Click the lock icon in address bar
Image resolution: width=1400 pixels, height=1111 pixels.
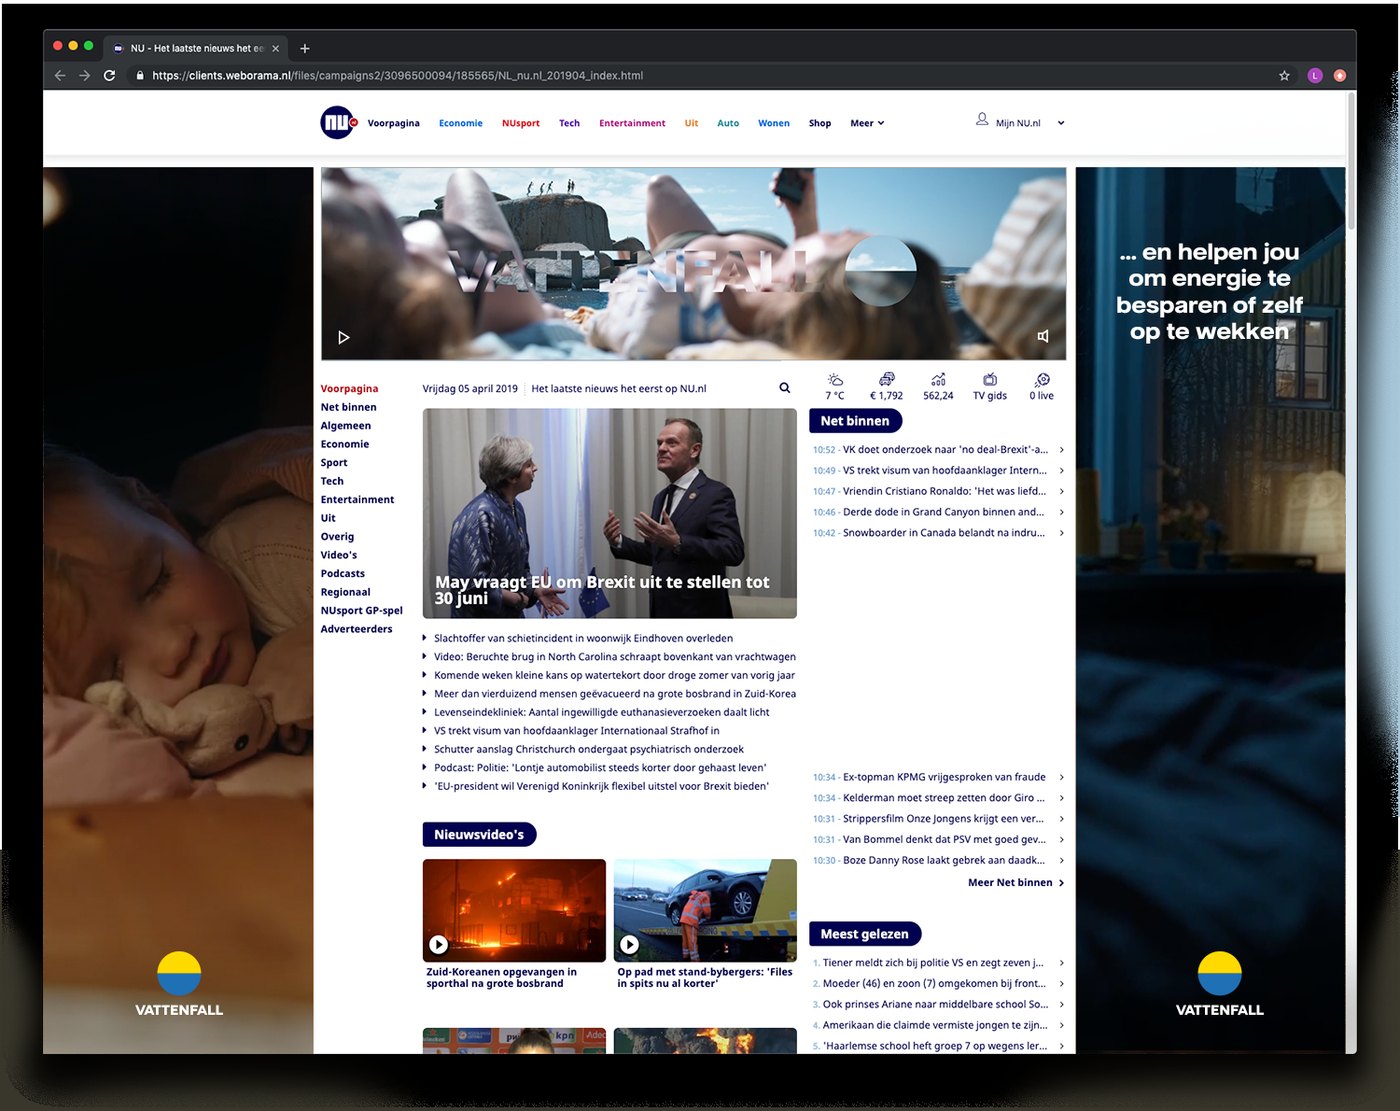(x=140, y=76)
